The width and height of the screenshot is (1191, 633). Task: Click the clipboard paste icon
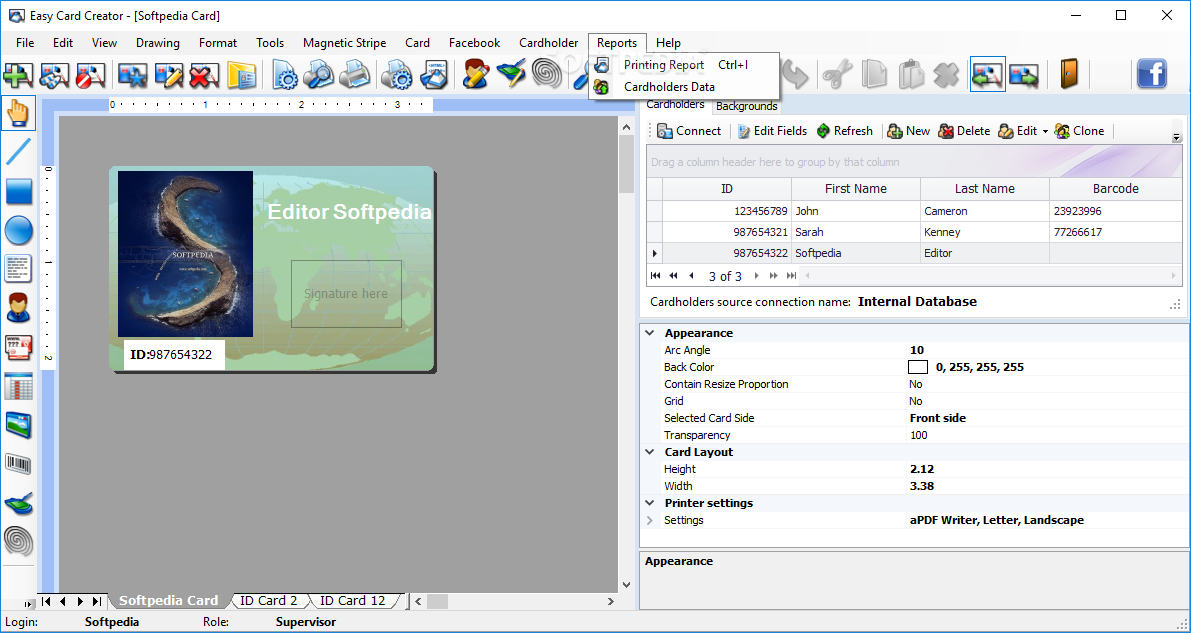910,74
